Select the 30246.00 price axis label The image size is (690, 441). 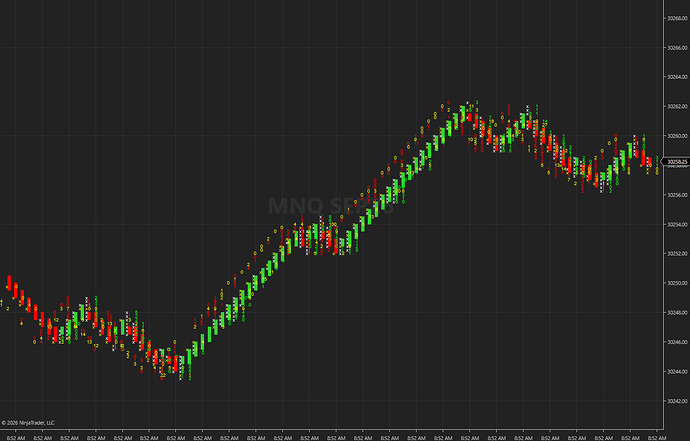click(677, 342)
